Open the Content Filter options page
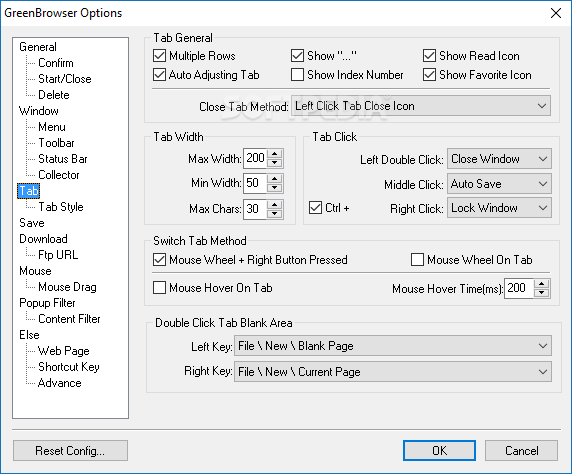 (x=69, y=319)
